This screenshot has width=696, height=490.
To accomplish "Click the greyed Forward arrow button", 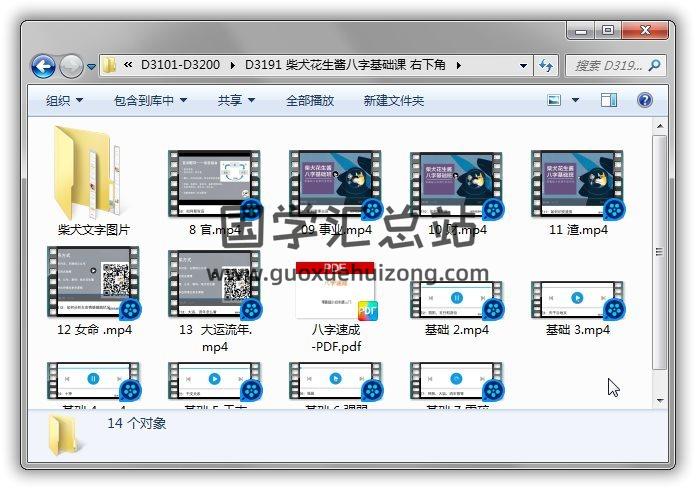I will [71, 66].
